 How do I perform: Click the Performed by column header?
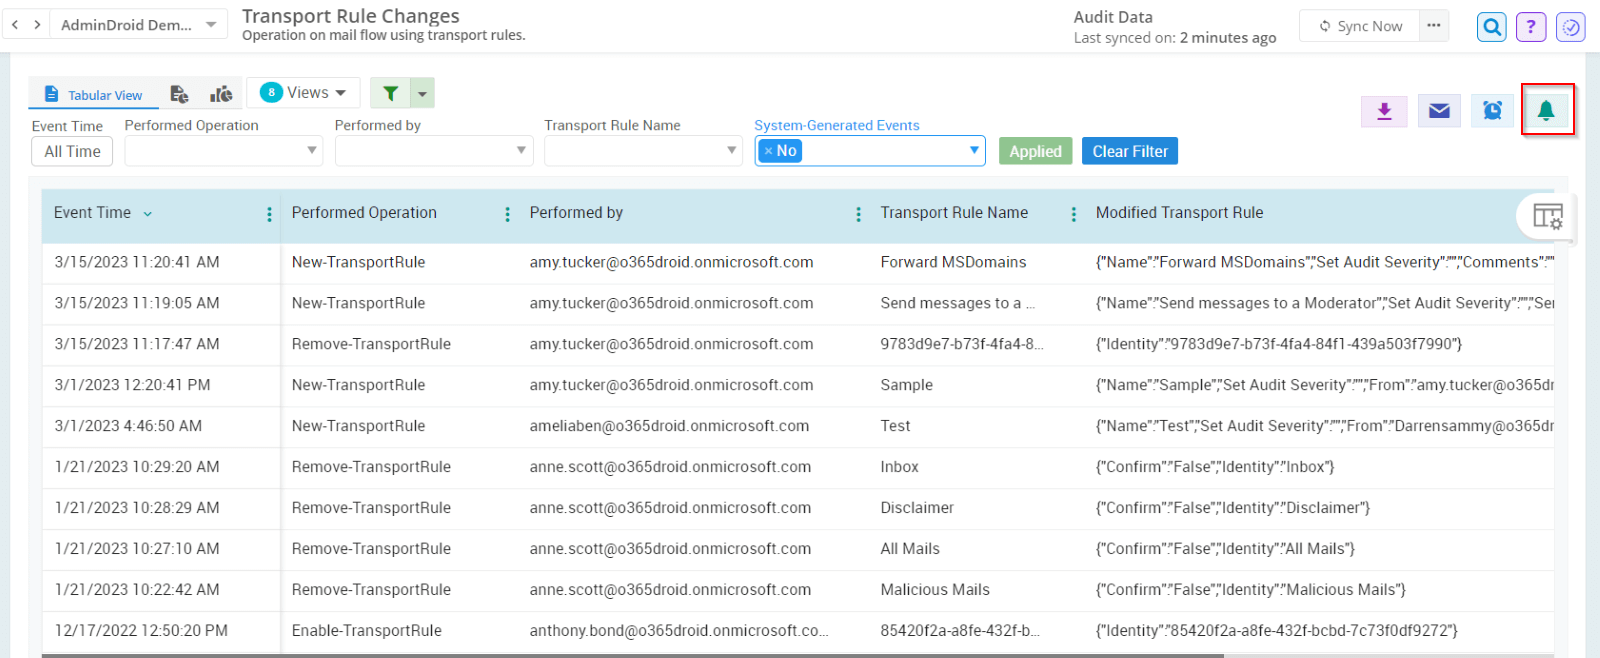pyautogui.click(x=576, y=213)
